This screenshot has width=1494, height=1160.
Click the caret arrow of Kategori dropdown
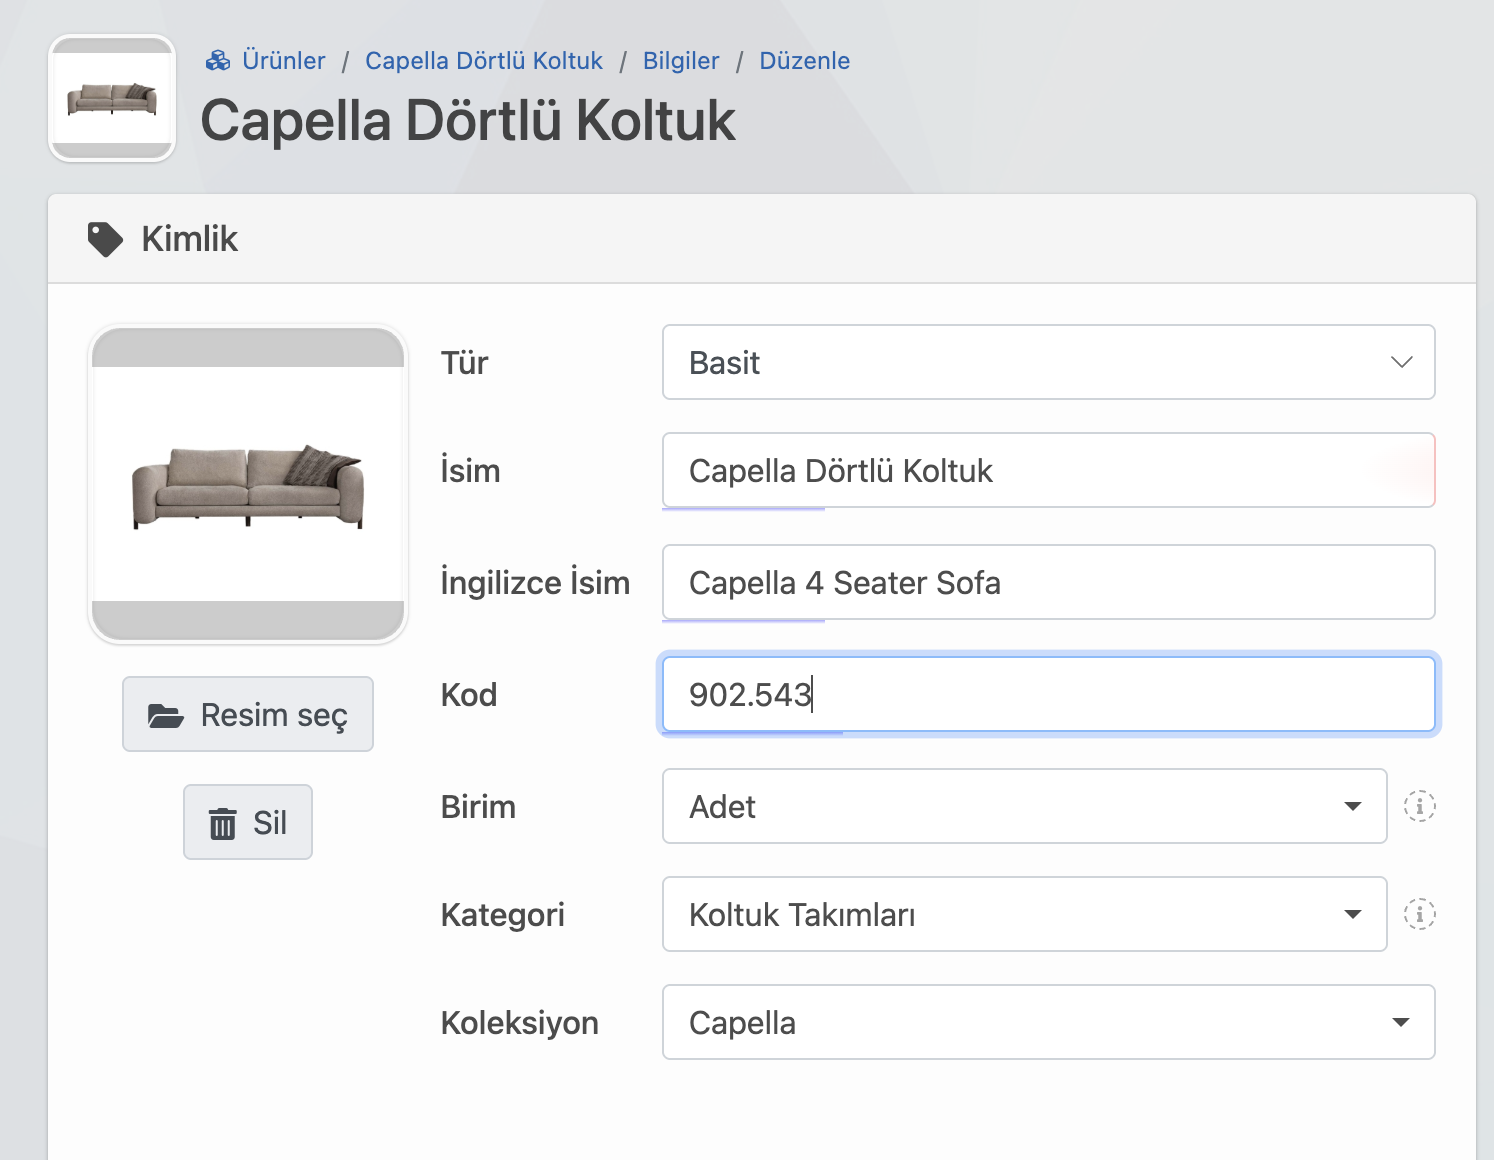[x=1353, y=914]
